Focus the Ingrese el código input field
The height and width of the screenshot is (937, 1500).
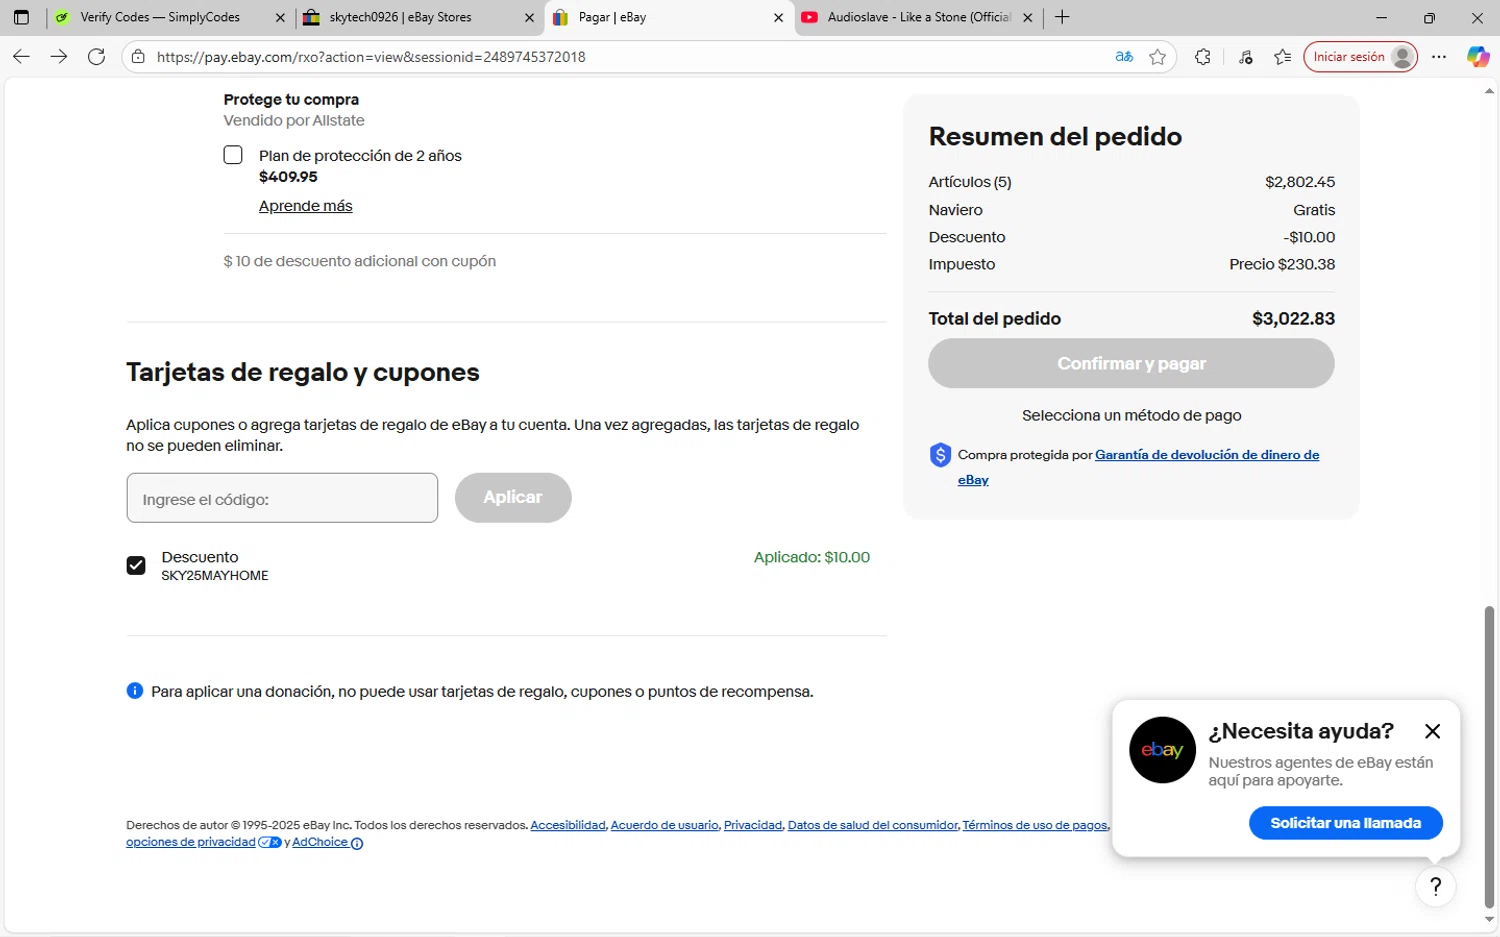[282, 498]
